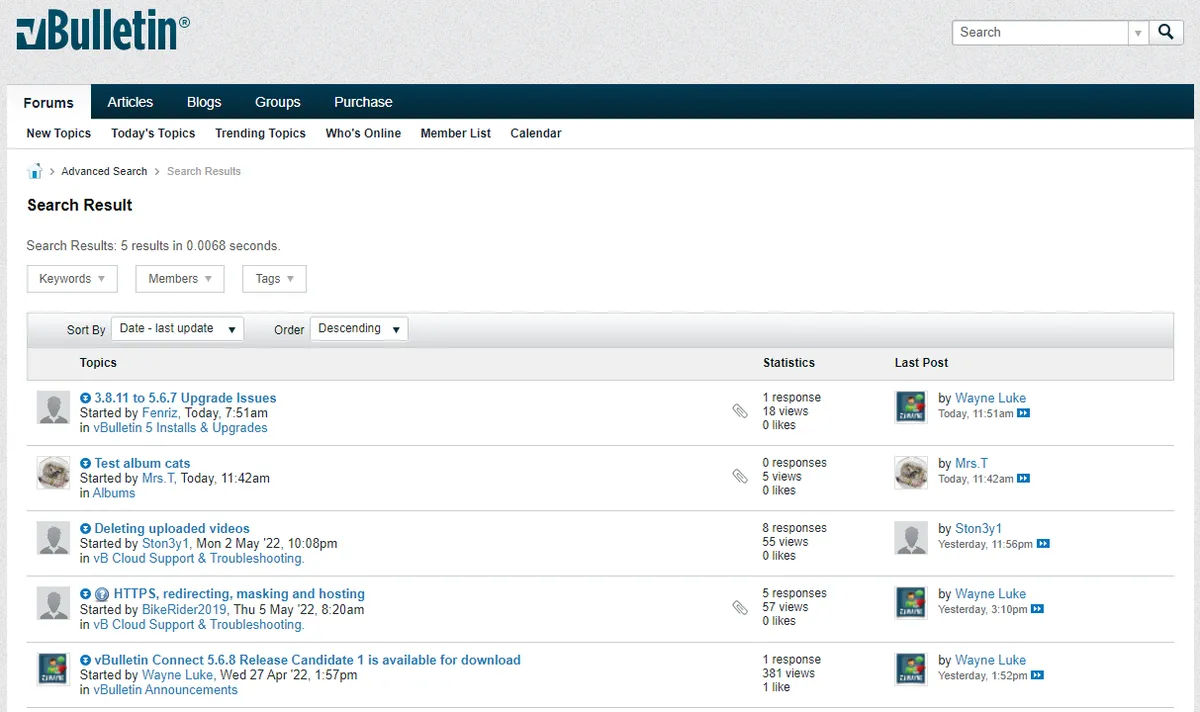This screenshot has width=1200, height=712.
Task: Click Ston3y1 last post author link
Action: tap(978, 529)
